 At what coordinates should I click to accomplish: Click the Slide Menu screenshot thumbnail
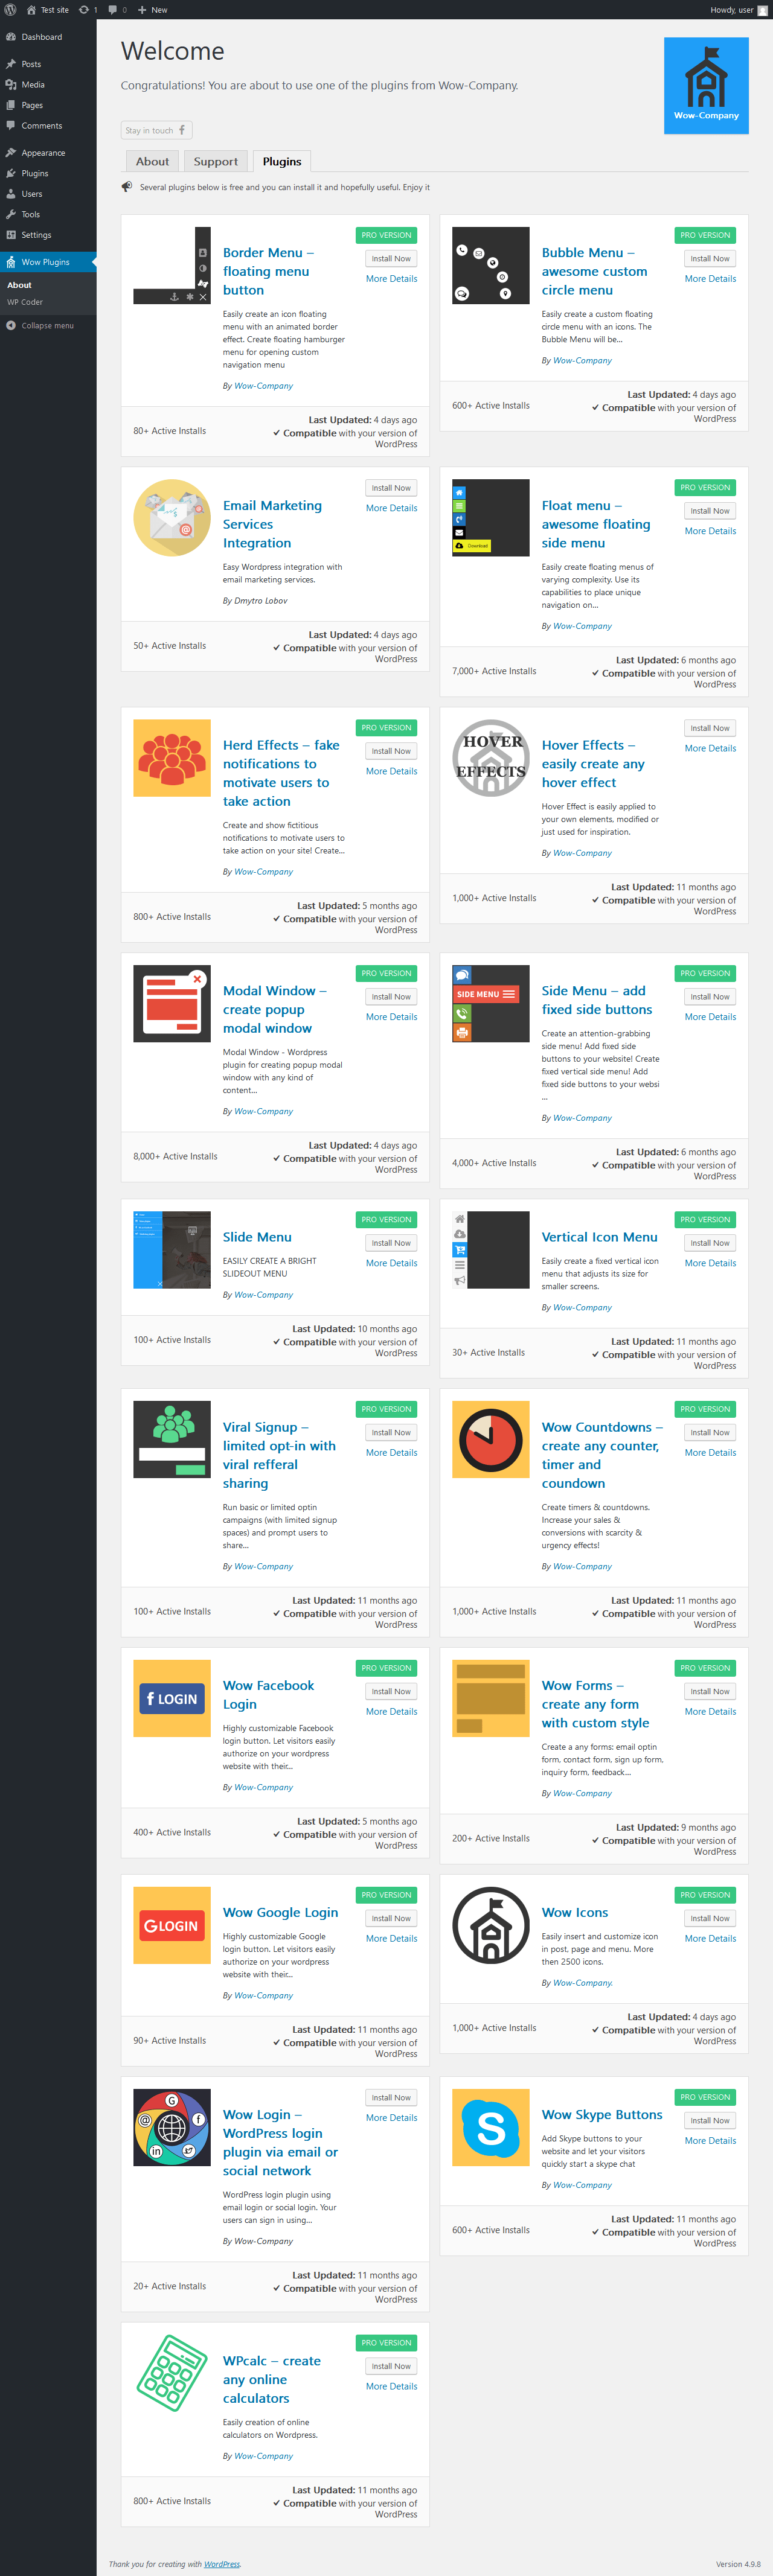[172, 1250]
